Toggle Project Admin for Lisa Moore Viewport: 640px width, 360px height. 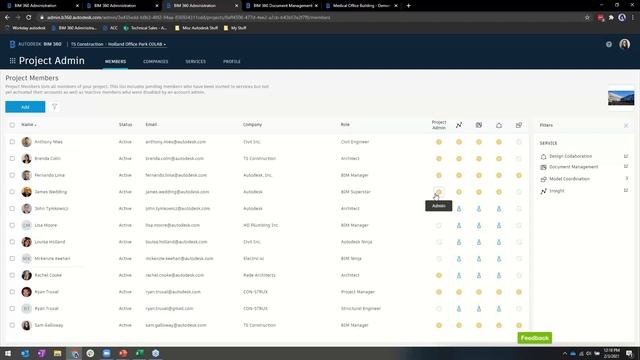(x=439, y=225)
